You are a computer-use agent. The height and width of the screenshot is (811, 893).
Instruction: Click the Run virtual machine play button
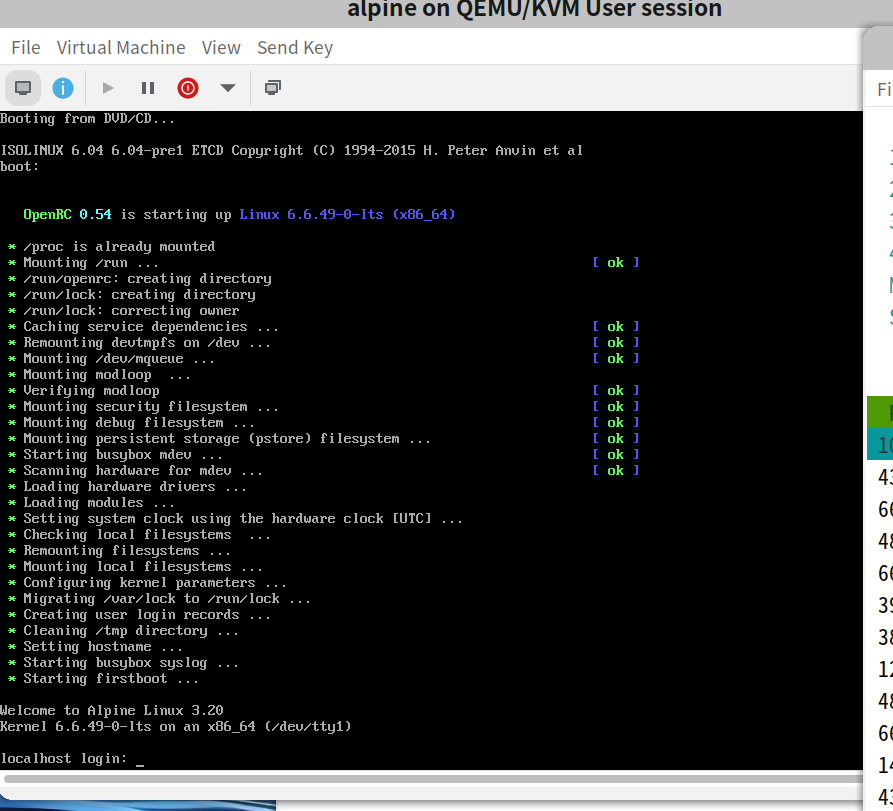(x=108, y=88)
